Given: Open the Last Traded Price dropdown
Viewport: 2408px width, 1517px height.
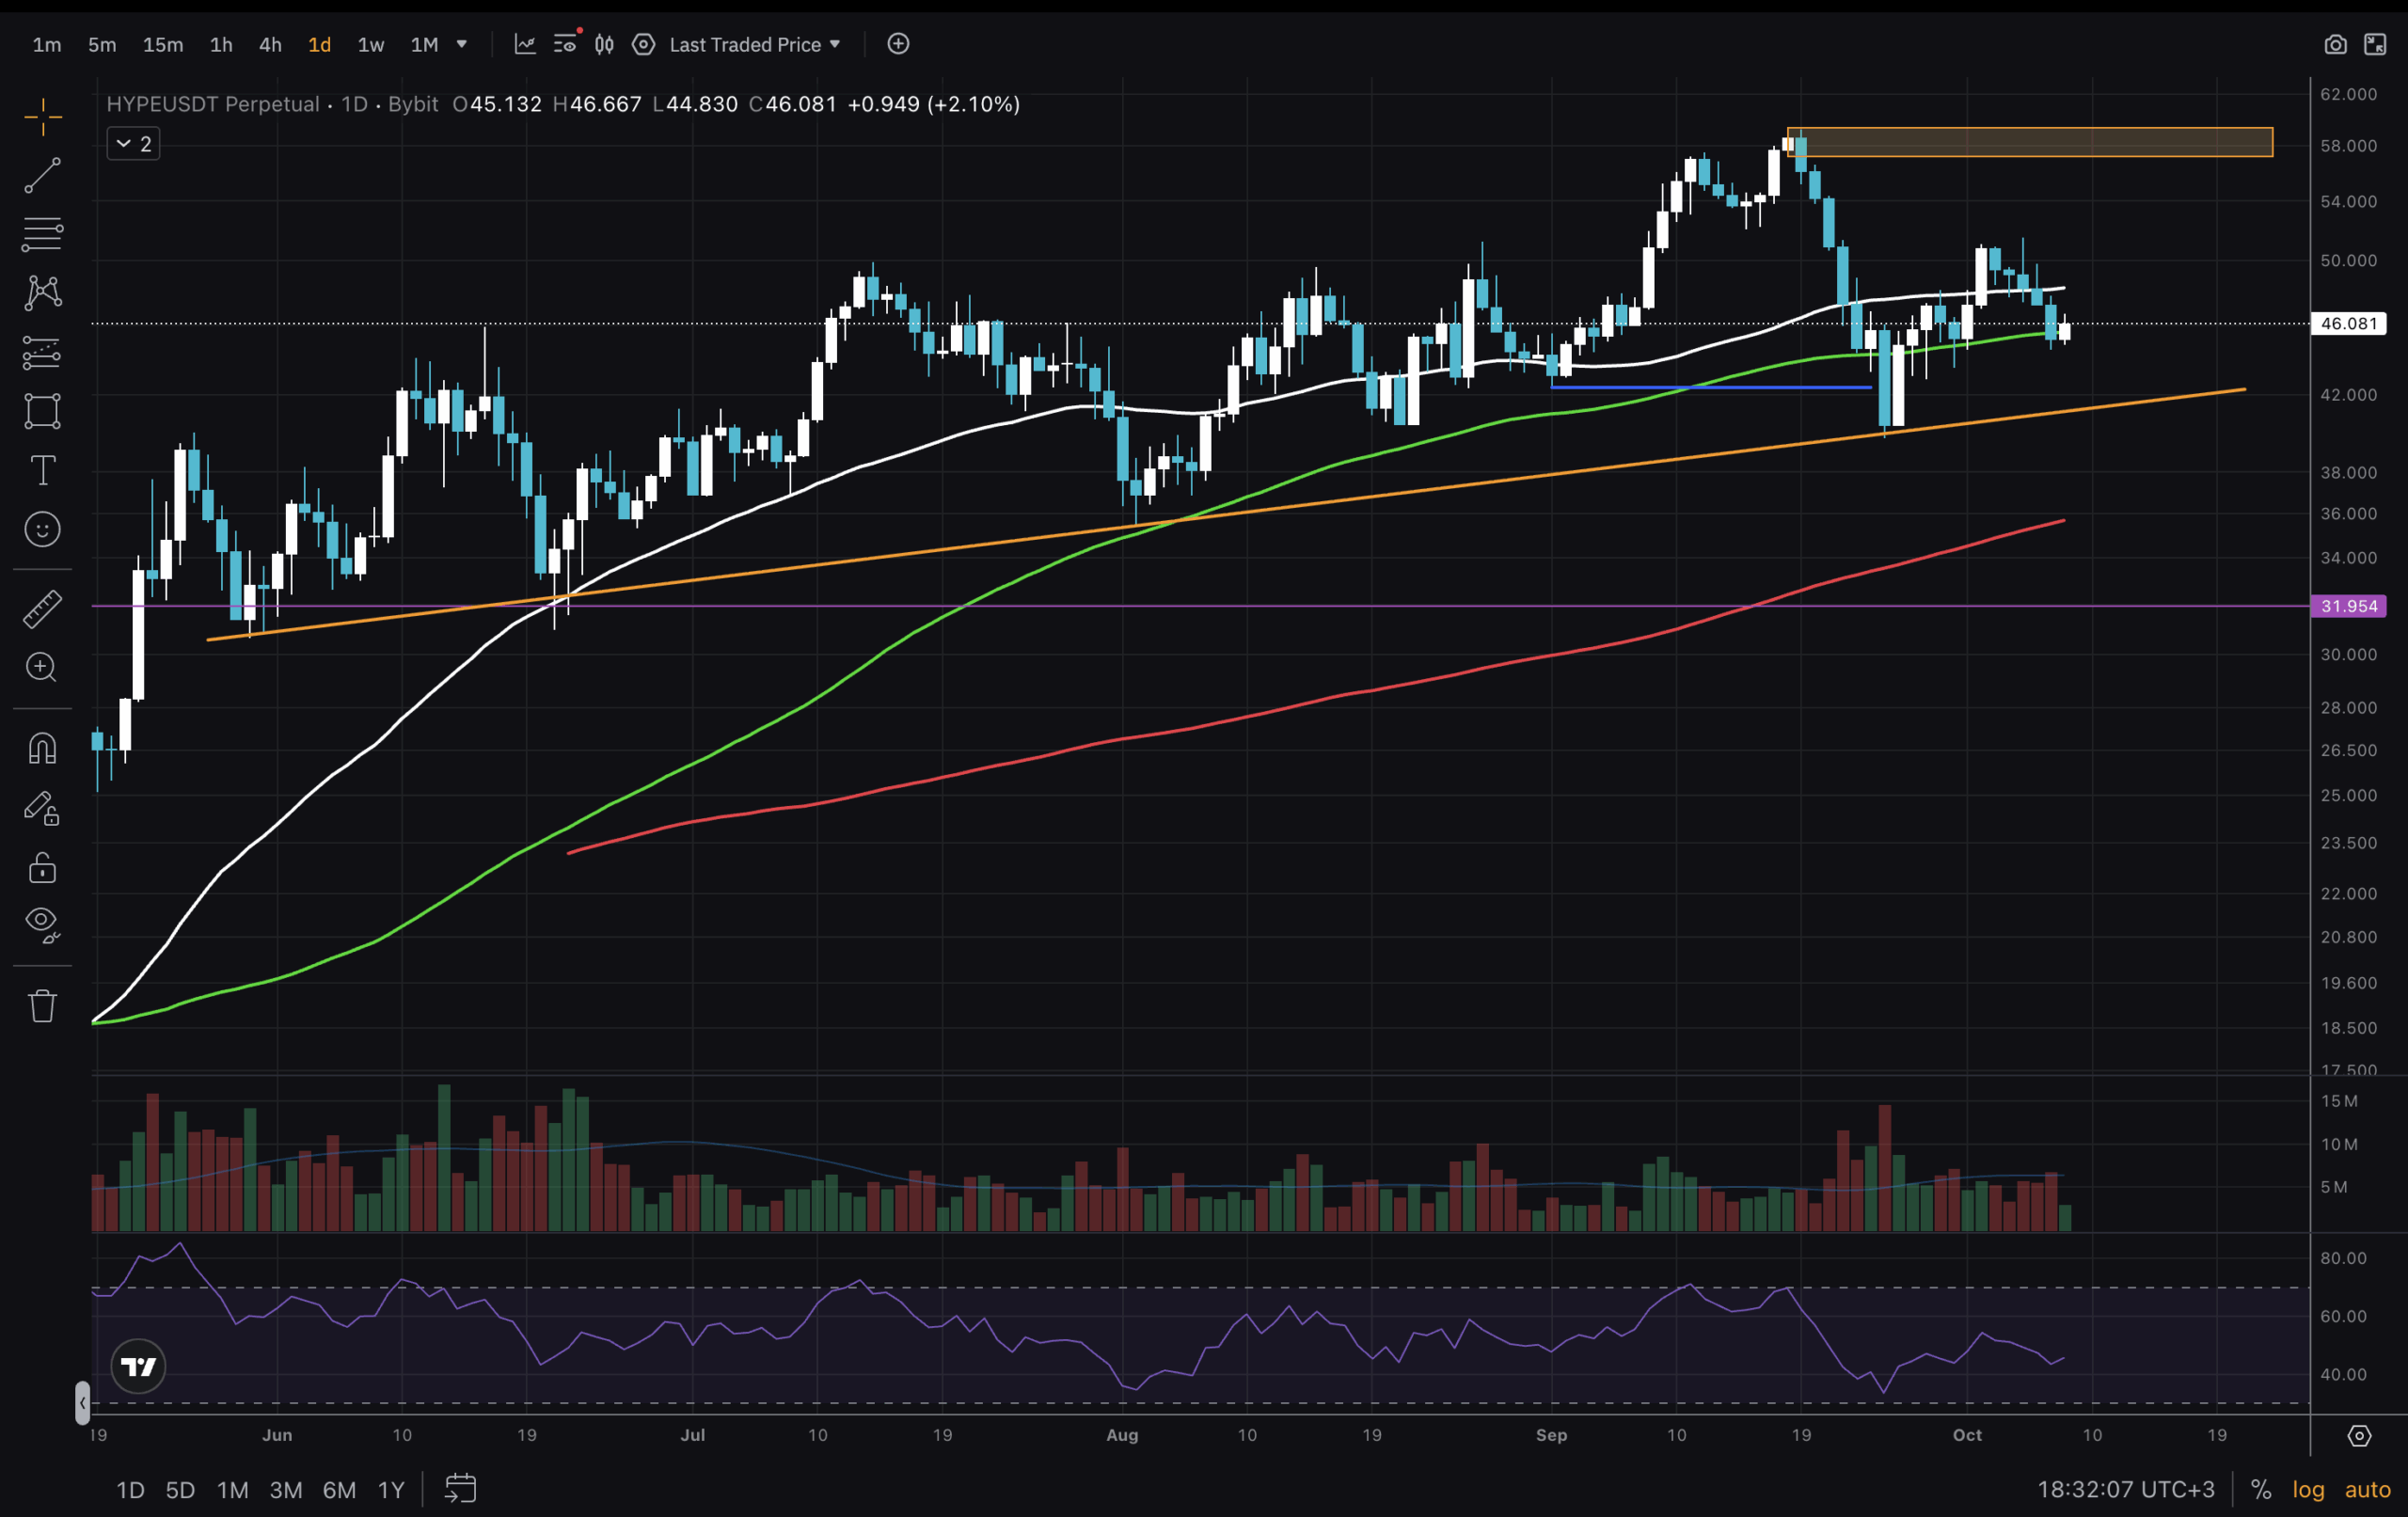Looking at the screenshot, I should pyautogui.click(x=754, y=44).
